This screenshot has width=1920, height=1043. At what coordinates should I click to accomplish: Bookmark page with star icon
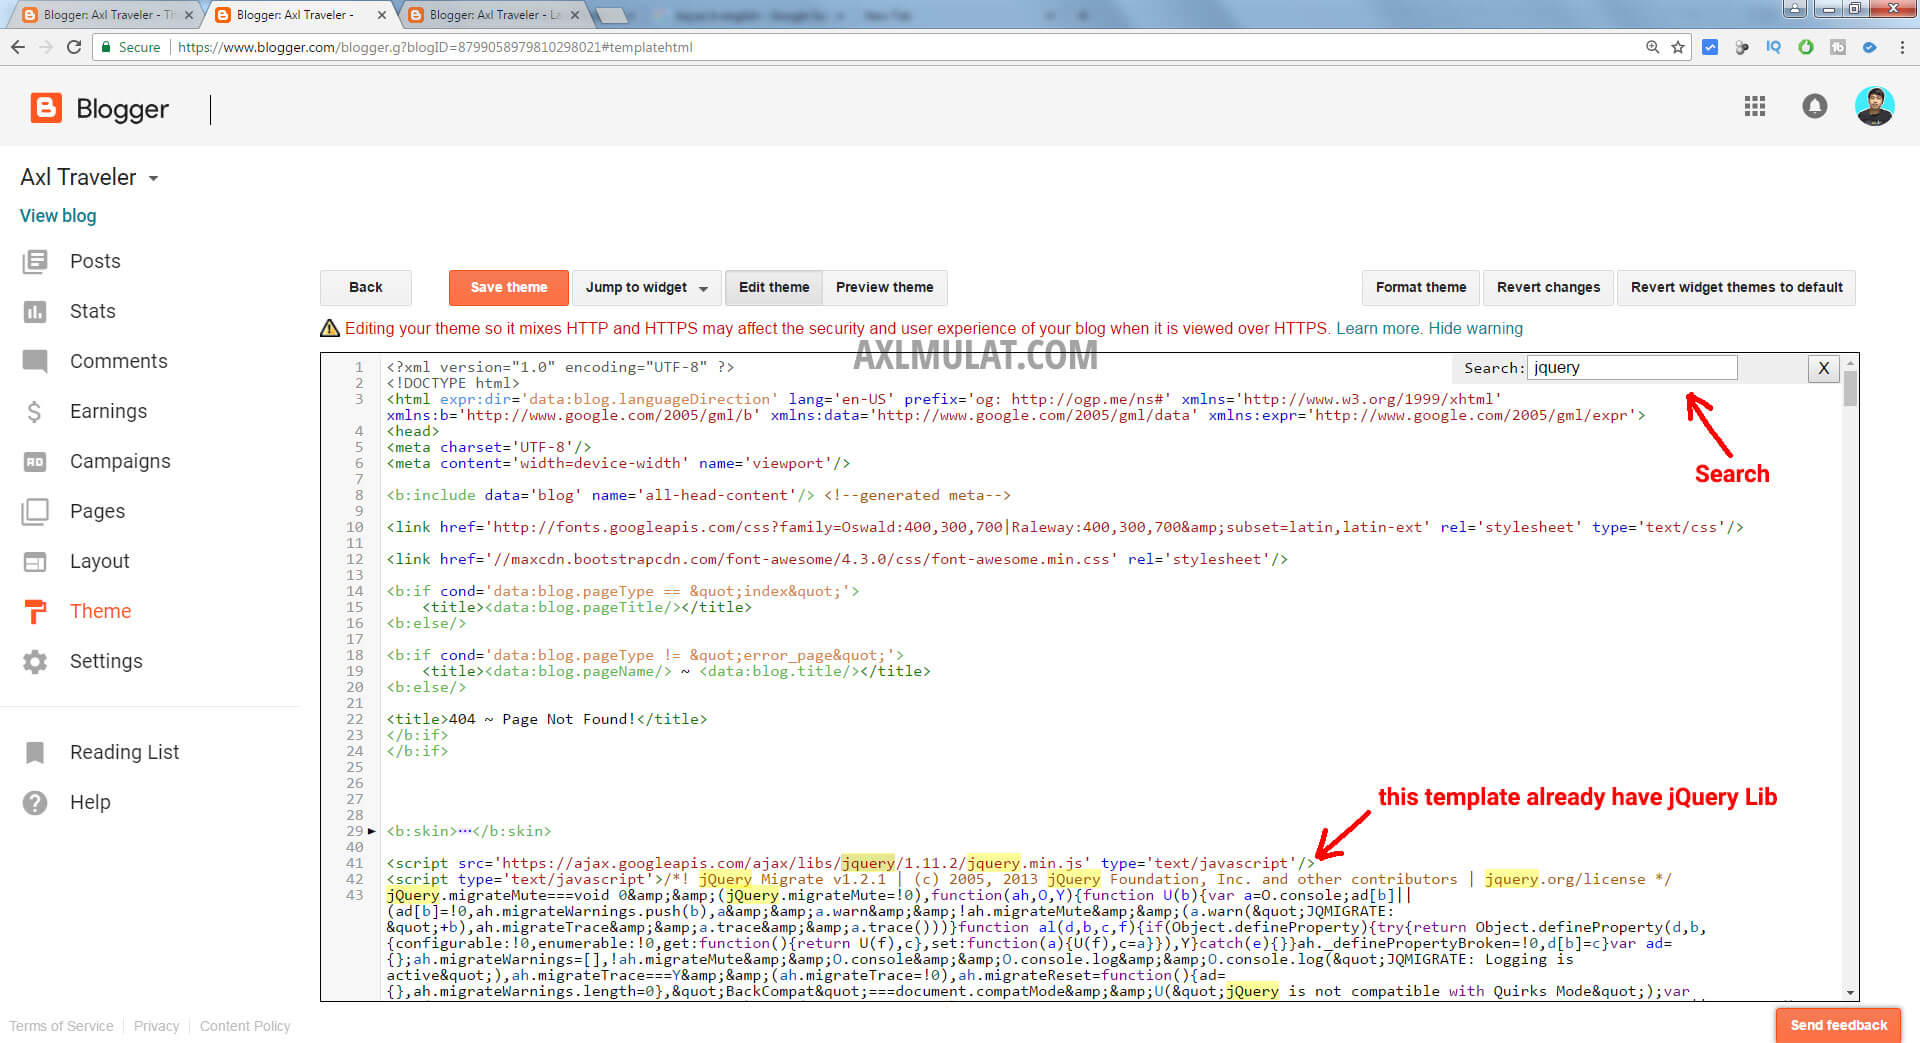pos(1678,47)
